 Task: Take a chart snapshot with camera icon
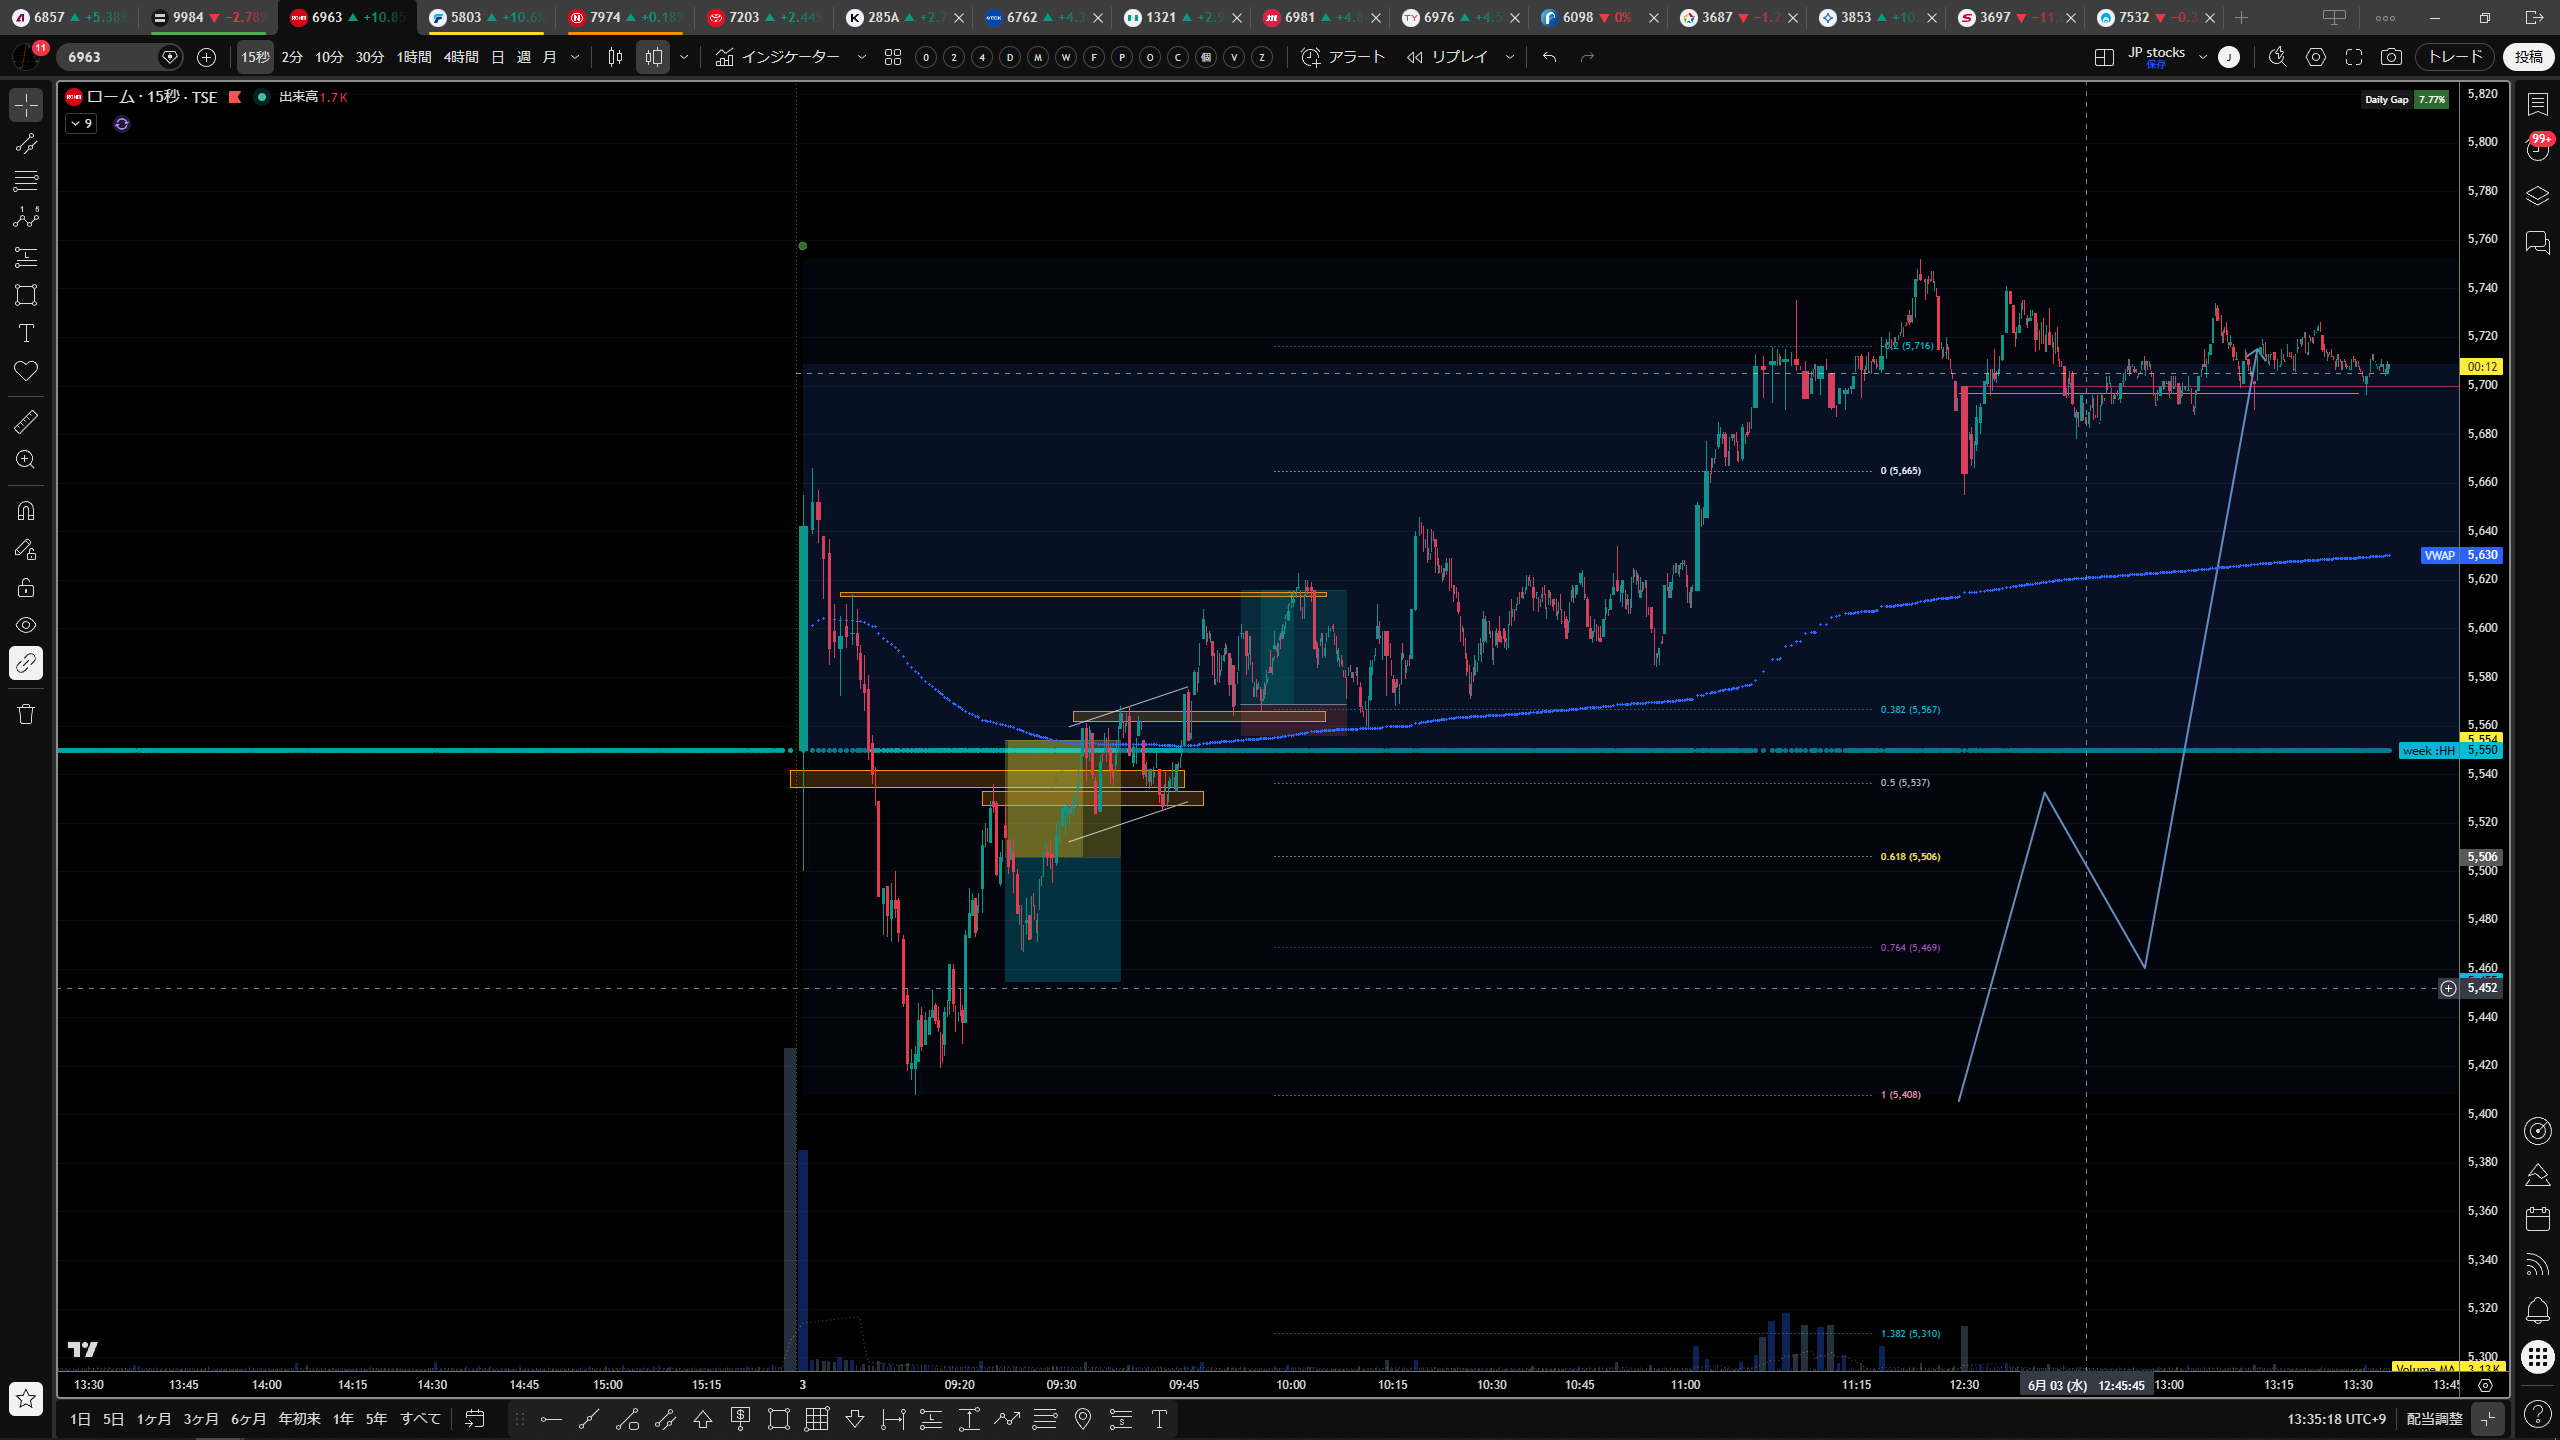[x=2391, y=57]
